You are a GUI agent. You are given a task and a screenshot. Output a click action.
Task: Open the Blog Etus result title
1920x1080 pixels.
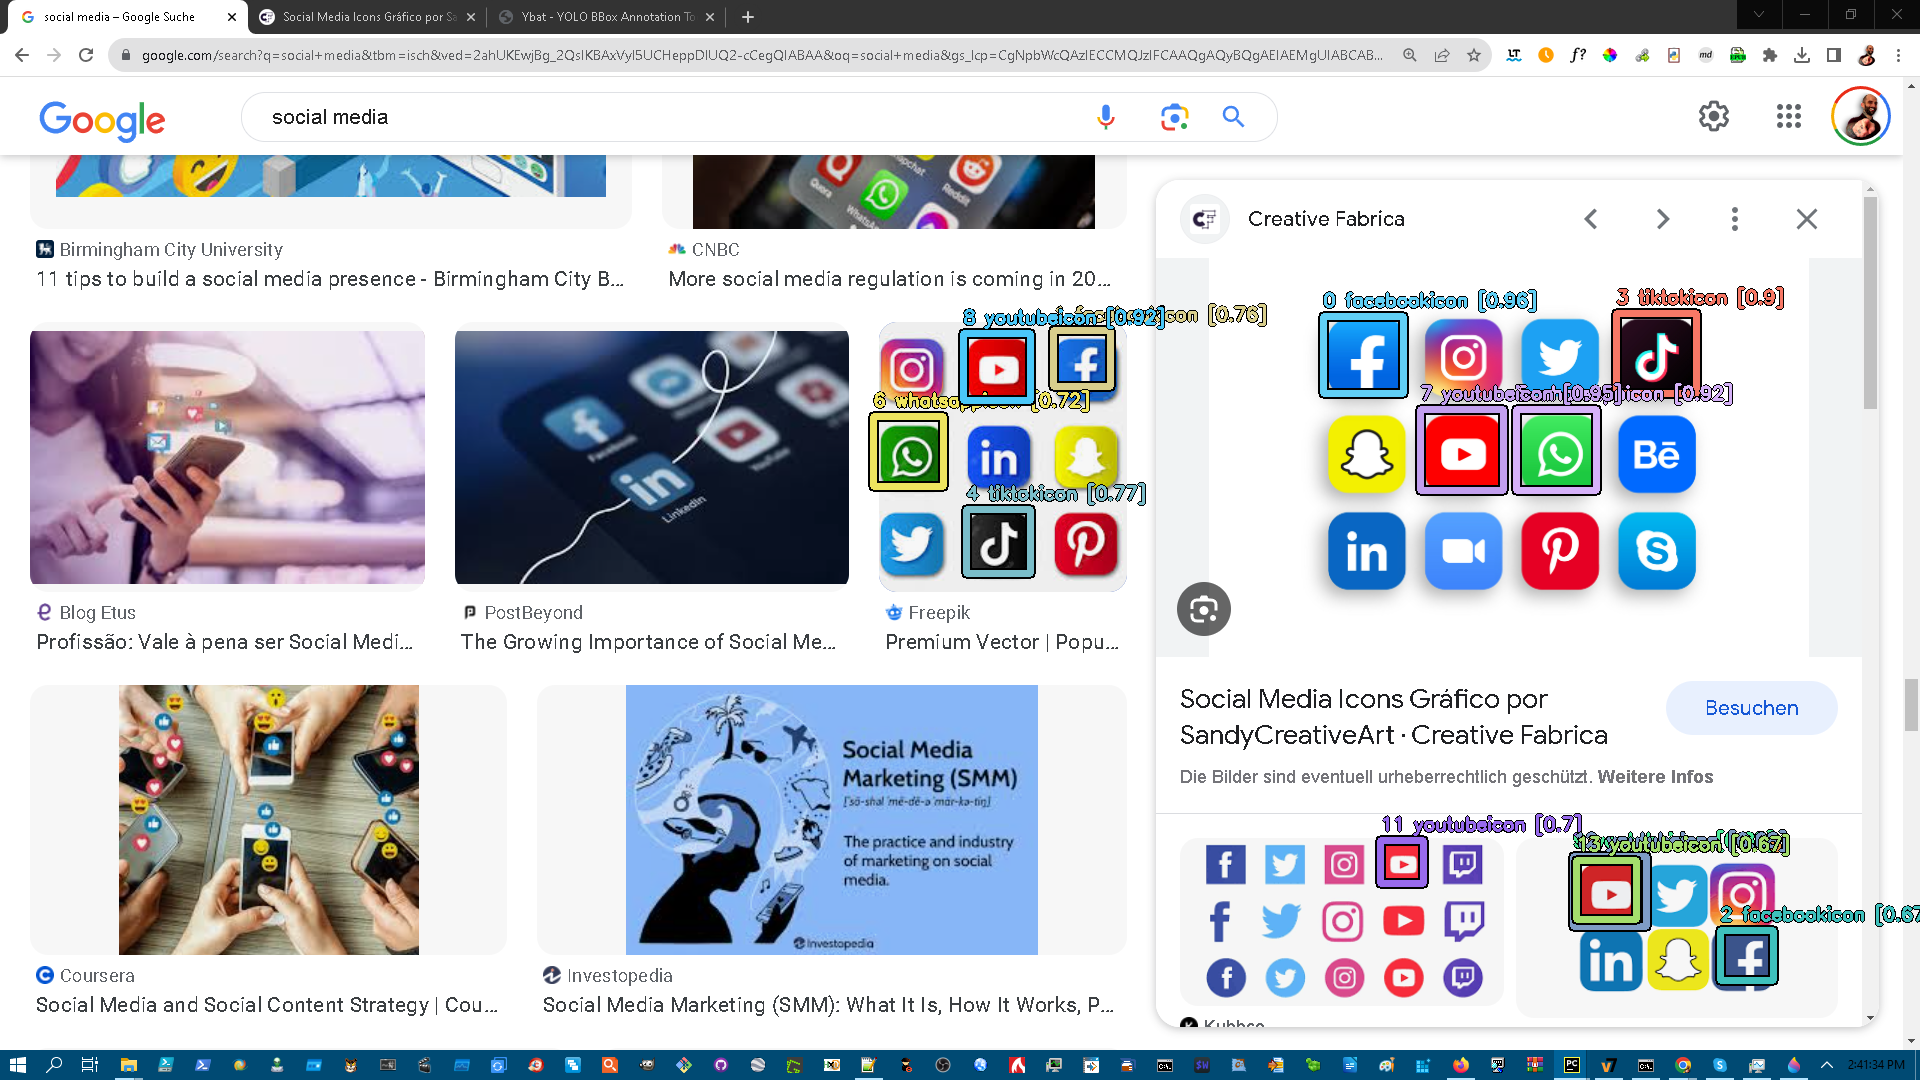224,642
